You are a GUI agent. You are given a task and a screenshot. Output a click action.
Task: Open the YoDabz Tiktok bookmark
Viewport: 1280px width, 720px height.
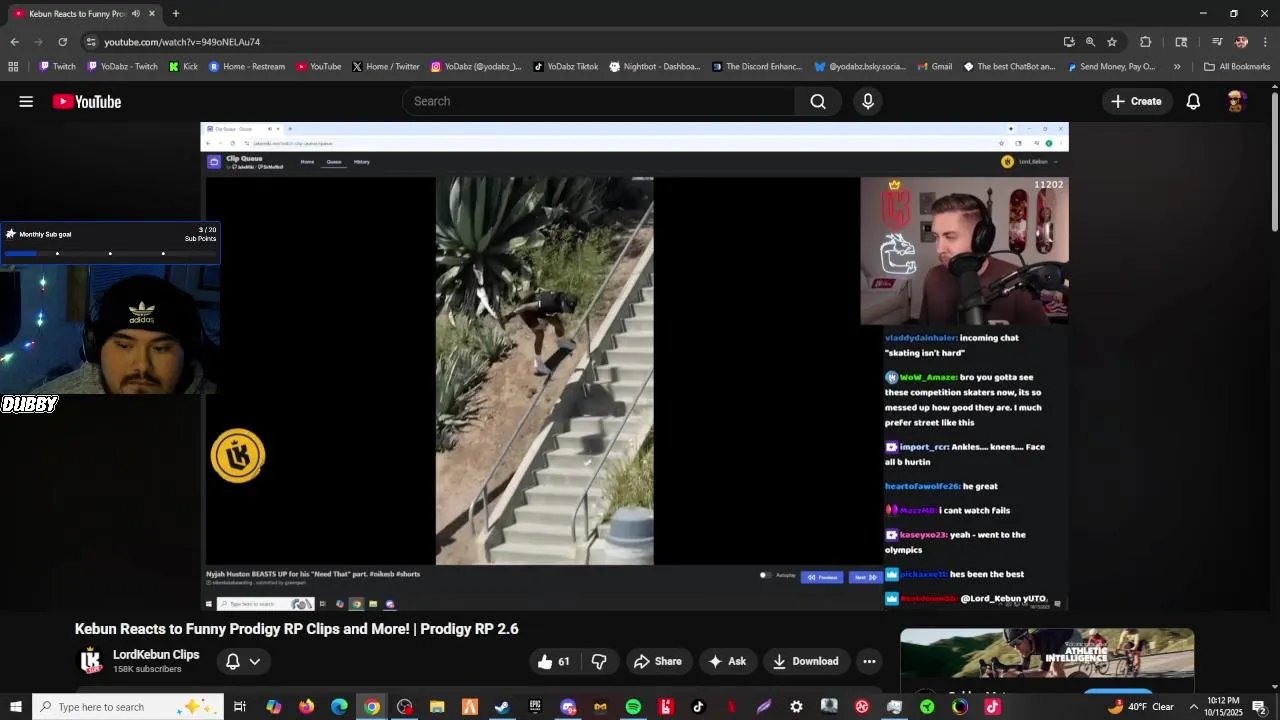tap(565, 67)
